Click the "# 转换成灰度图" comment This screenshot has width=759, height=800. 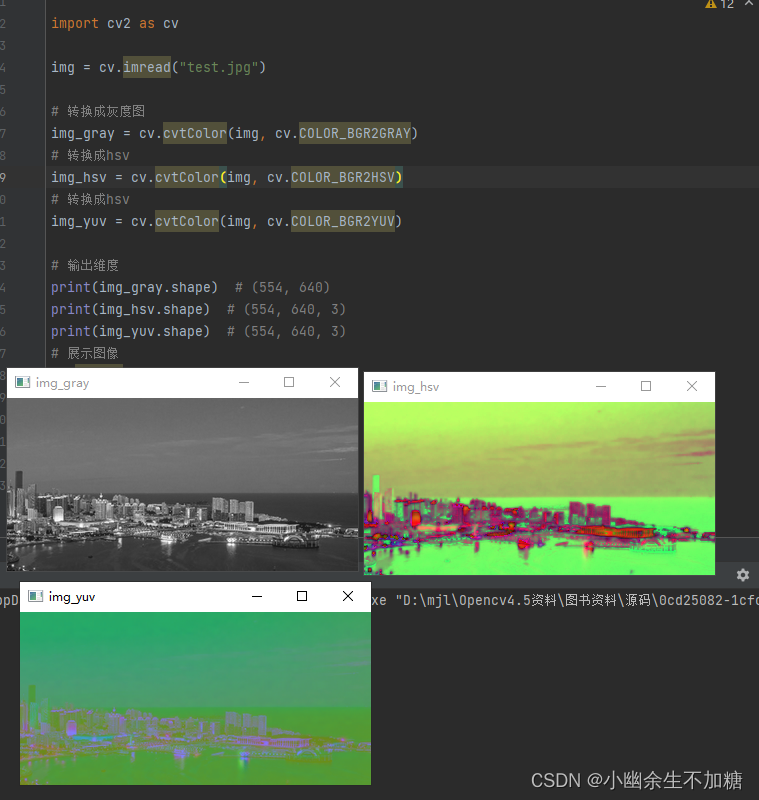click(x=98, y=111)
